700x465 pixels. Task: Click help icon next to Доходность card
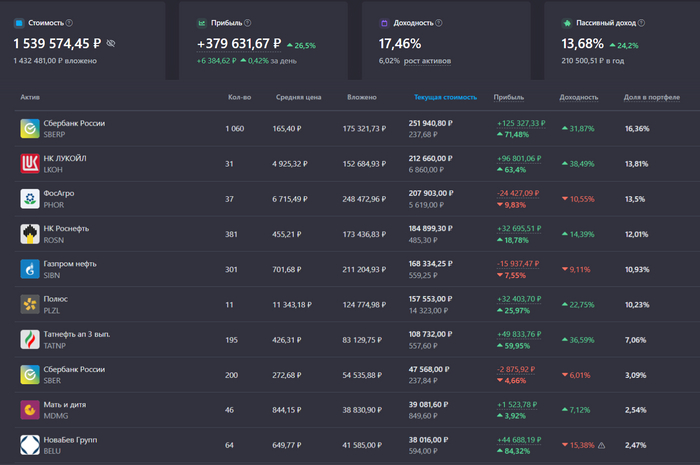tap(441, 22)
